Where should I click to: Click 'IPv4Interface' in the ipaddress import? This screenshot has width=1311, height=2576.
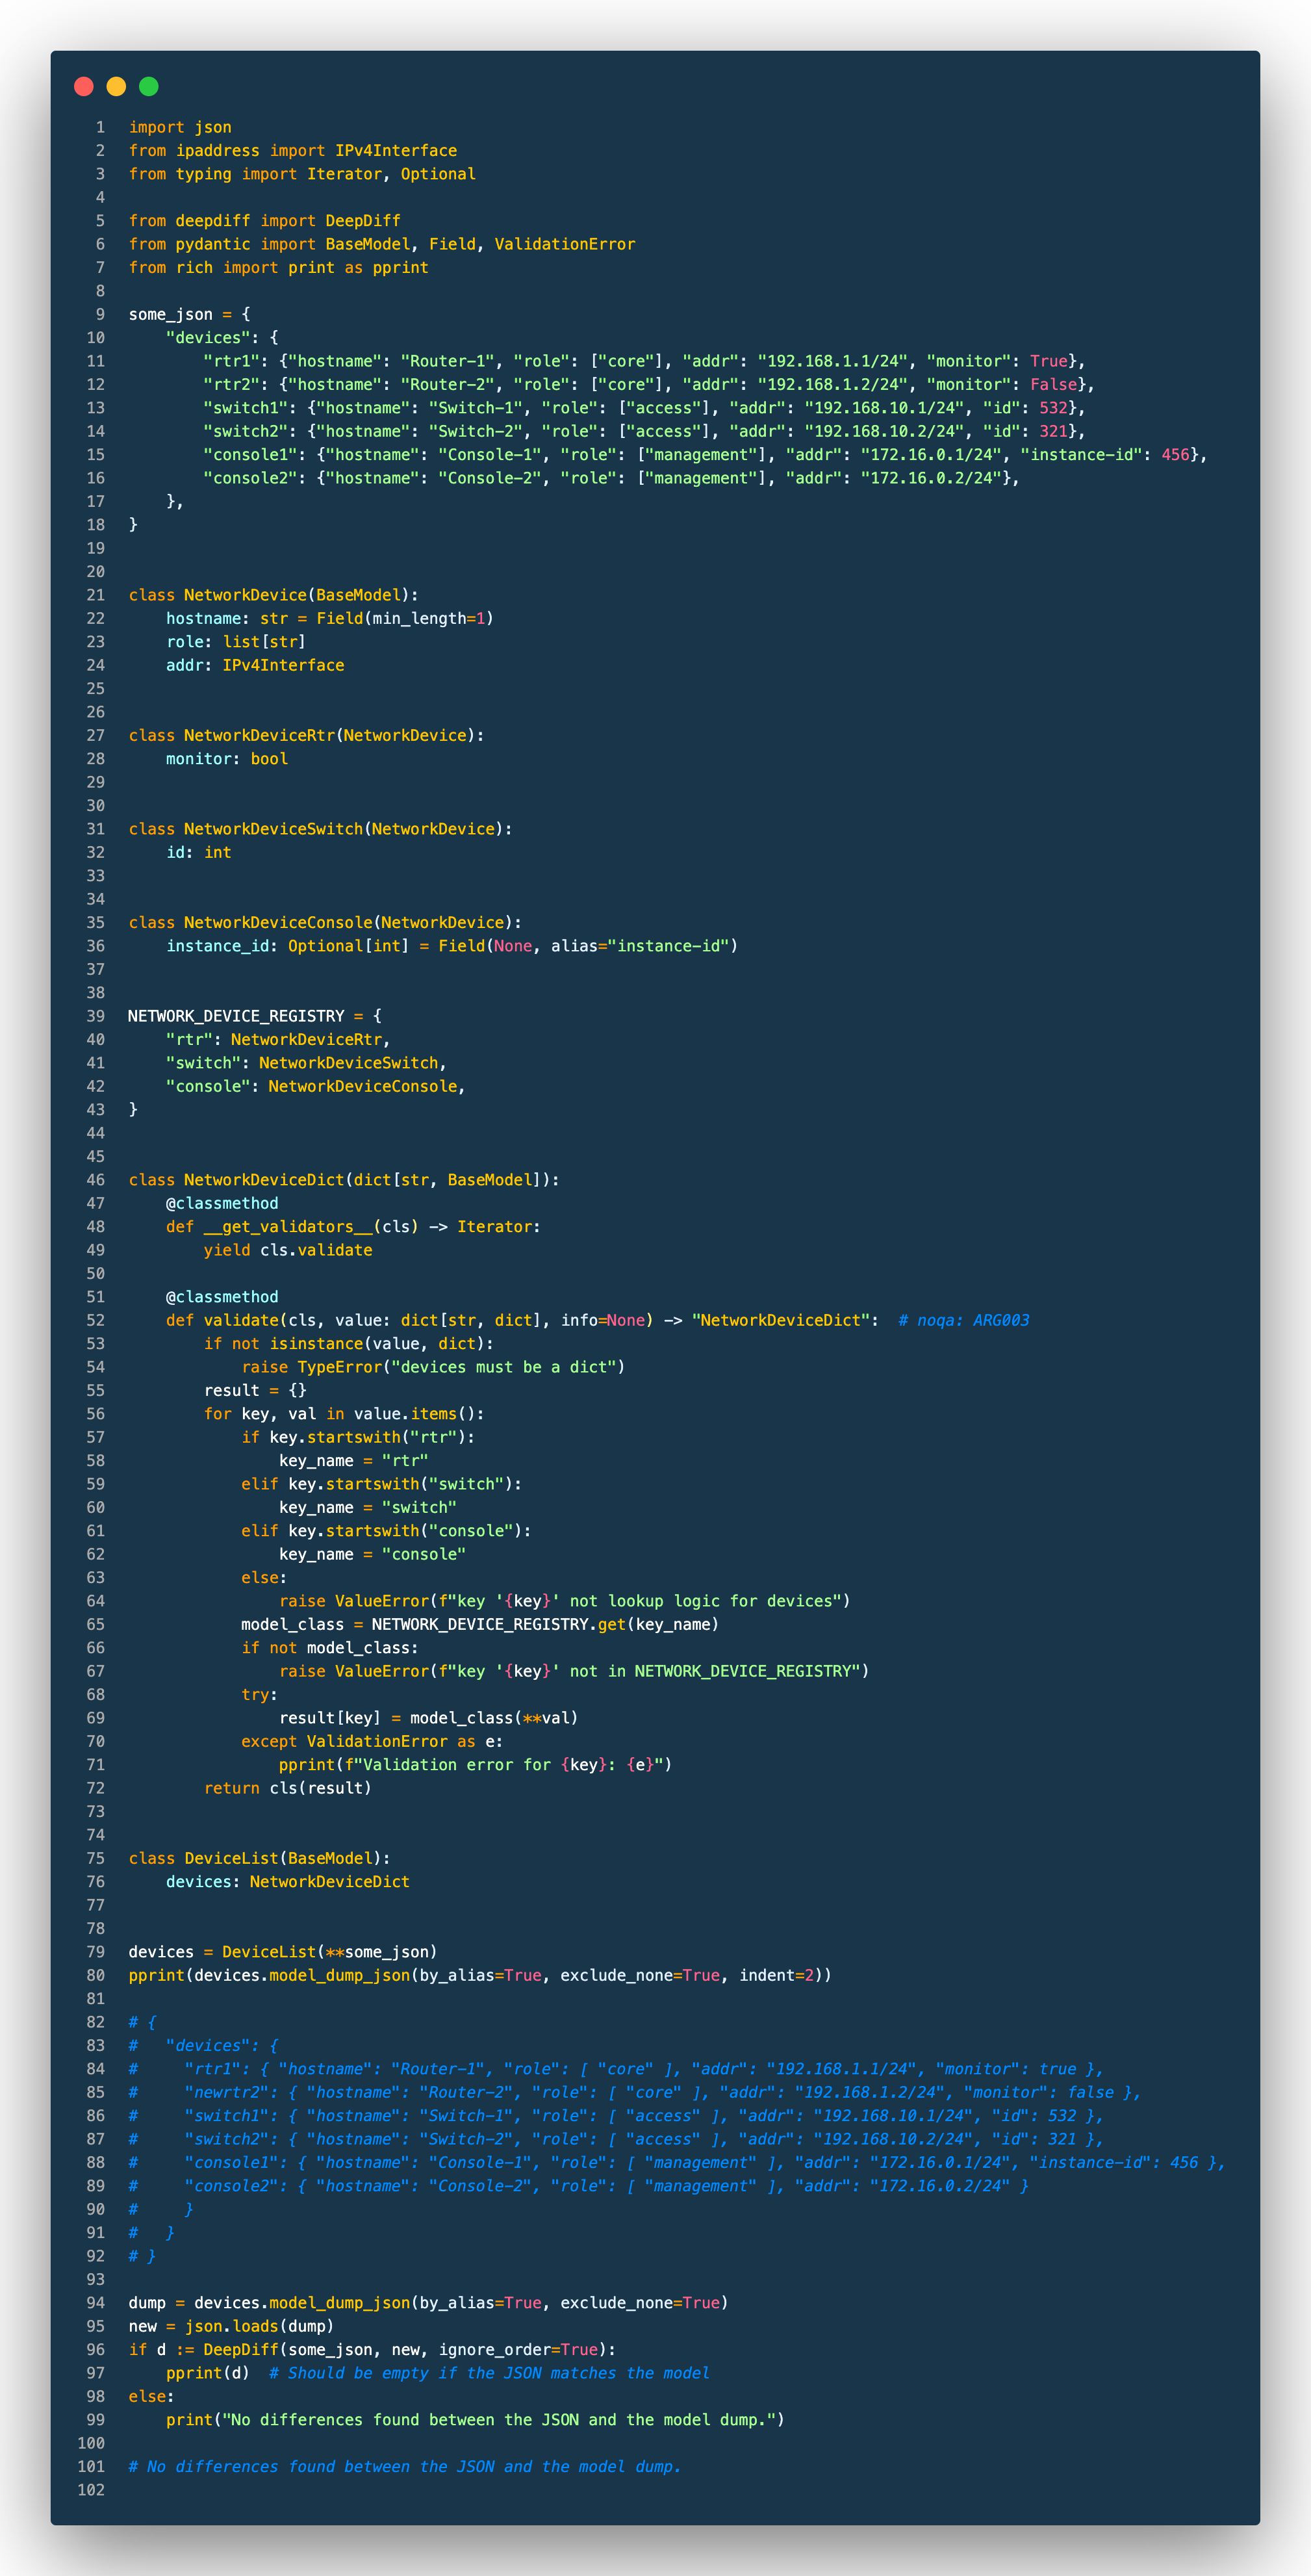point(396,151)
